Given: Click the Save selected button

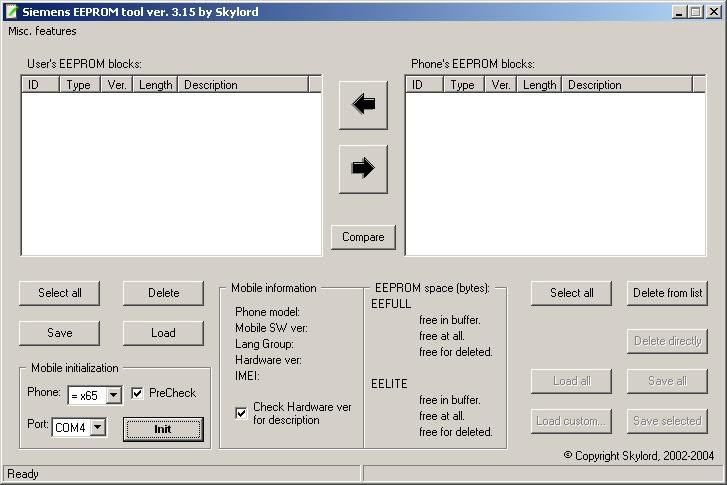Looking at the screenshot, I should tap(667, 421).
